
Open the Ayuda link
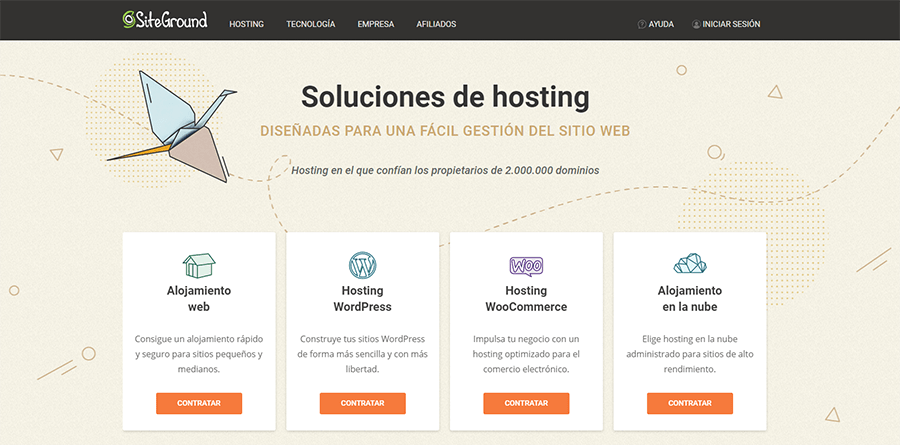pyautogui.click(x=656, y=24)
